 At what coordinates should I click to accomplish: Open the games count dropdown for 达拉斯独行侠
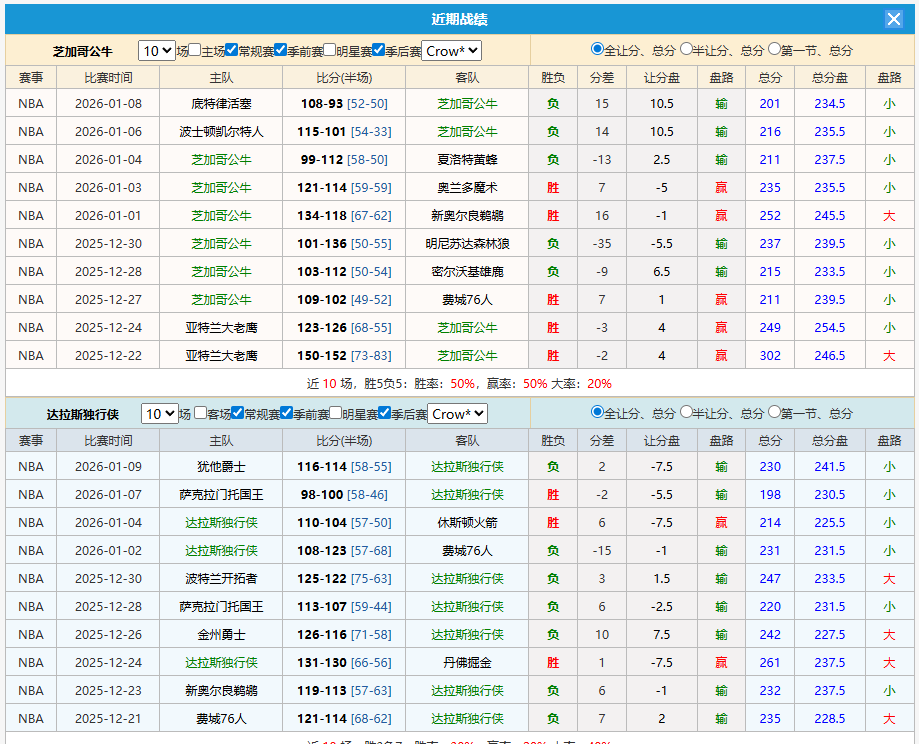(159, 413)
